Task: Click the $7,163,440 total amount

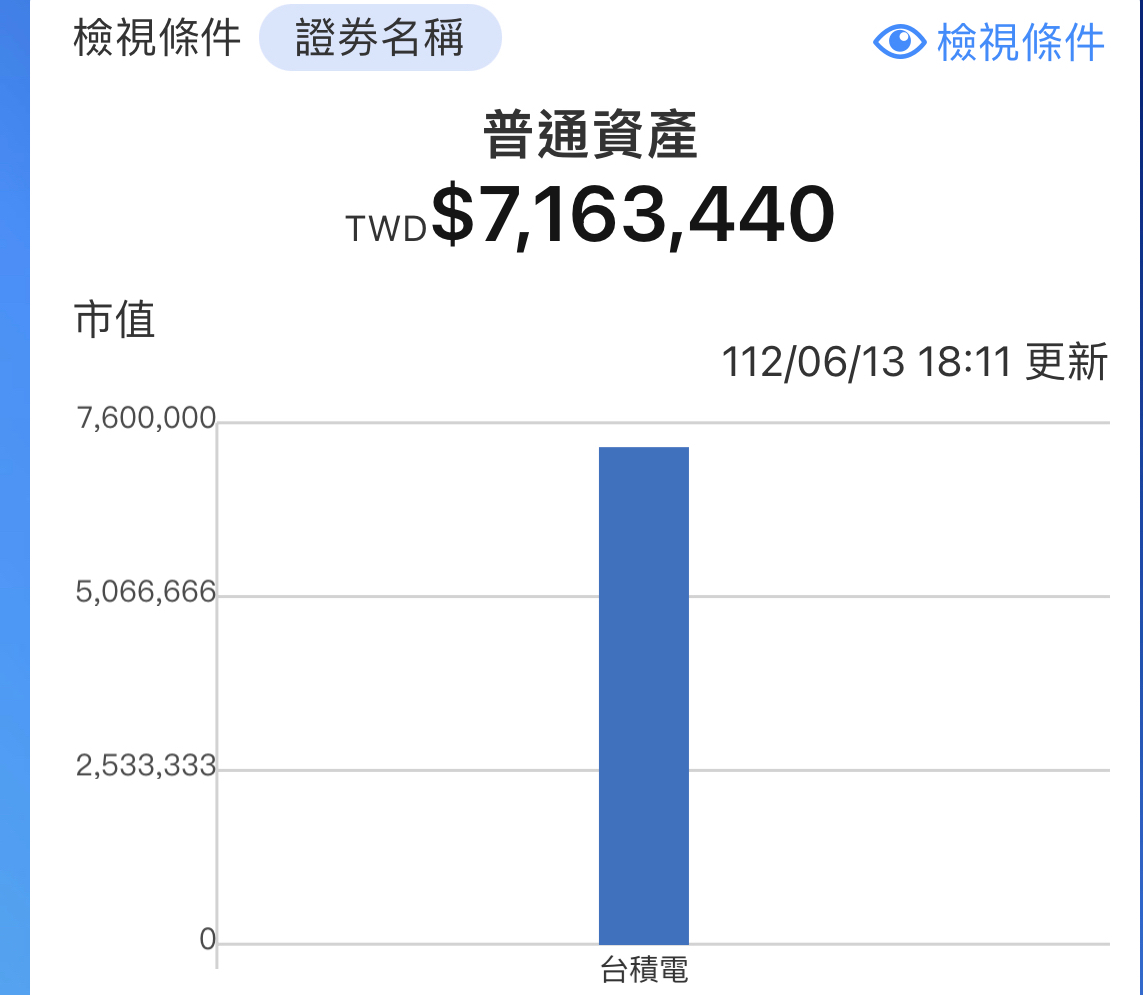Action: click(x=633, y=215)
